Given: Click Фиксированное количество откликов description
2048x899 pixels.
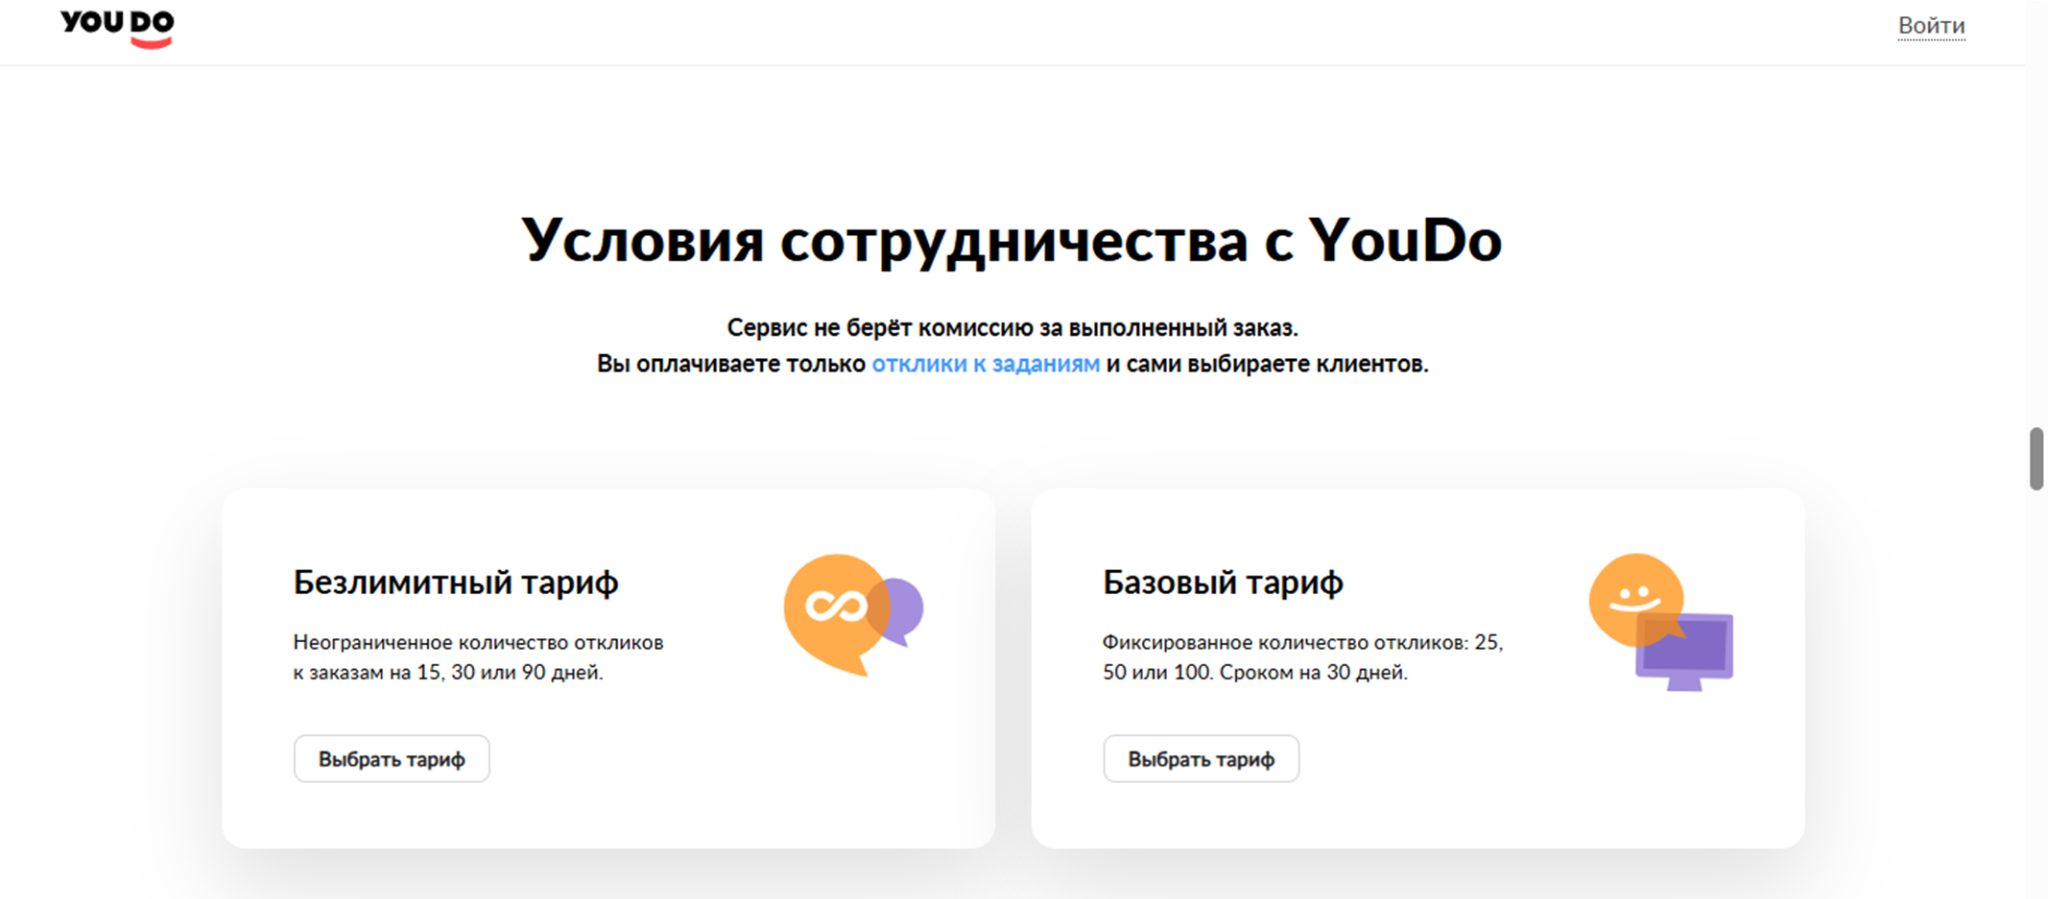Looking at the screenshot, I should coord(1303,657).
